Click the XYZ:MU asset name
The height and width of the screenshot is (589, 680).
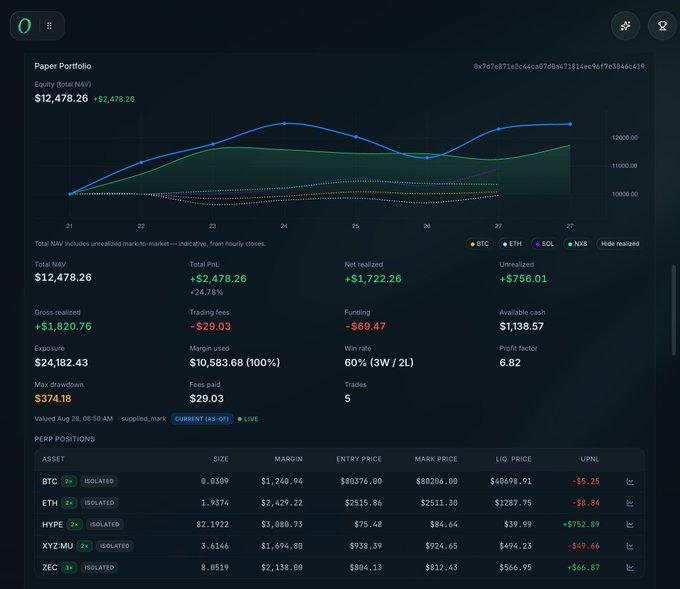[x=58, y=546]
